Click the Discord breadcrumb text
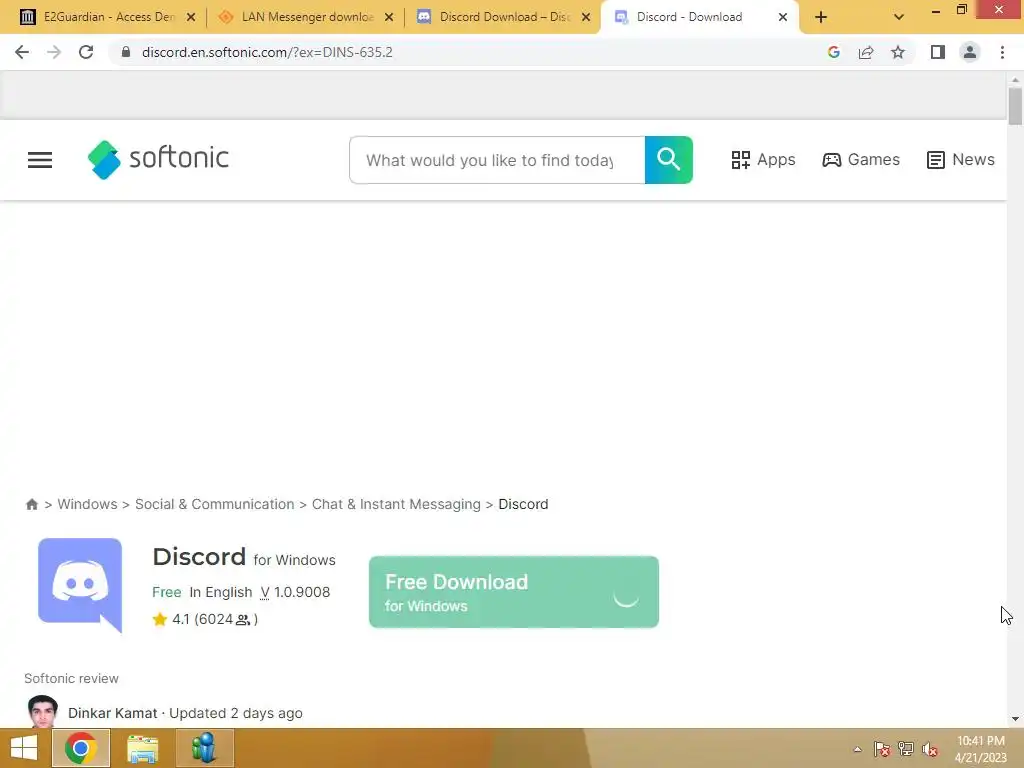This screenshot has width=1024, height=768. tap(523, 504)
